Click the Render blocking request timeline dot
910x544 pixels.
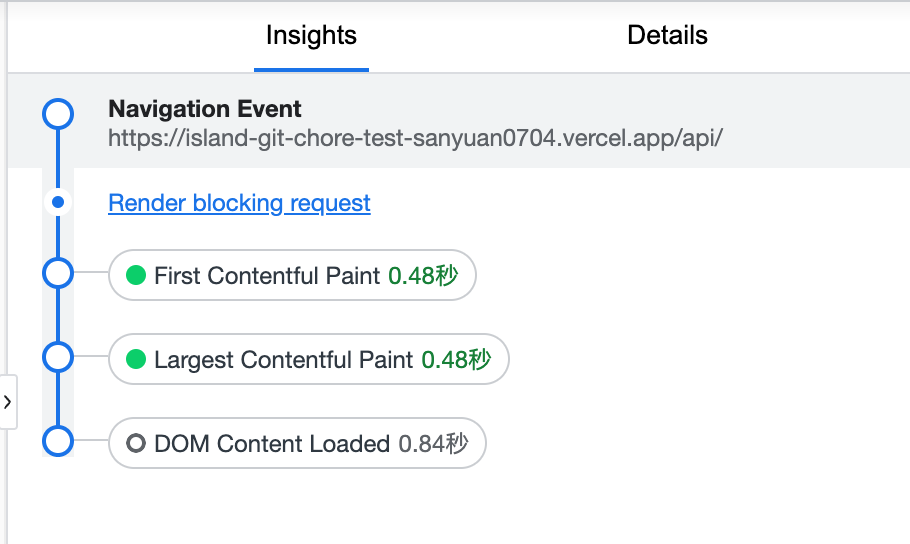(x=58, y=203)
